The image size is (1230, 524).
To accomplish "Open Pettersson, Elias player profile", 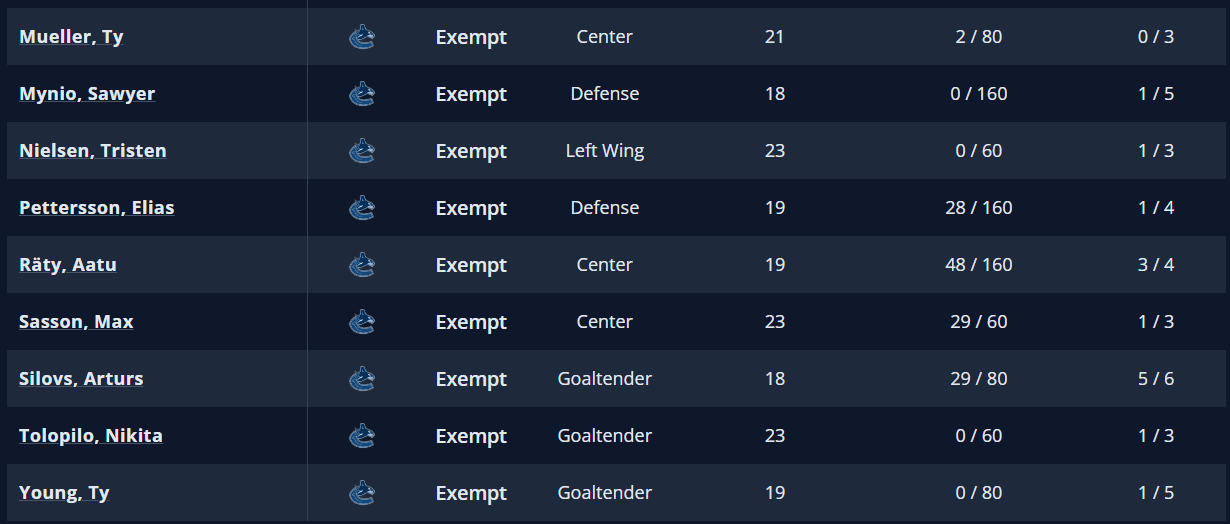I will click(97, 208).
